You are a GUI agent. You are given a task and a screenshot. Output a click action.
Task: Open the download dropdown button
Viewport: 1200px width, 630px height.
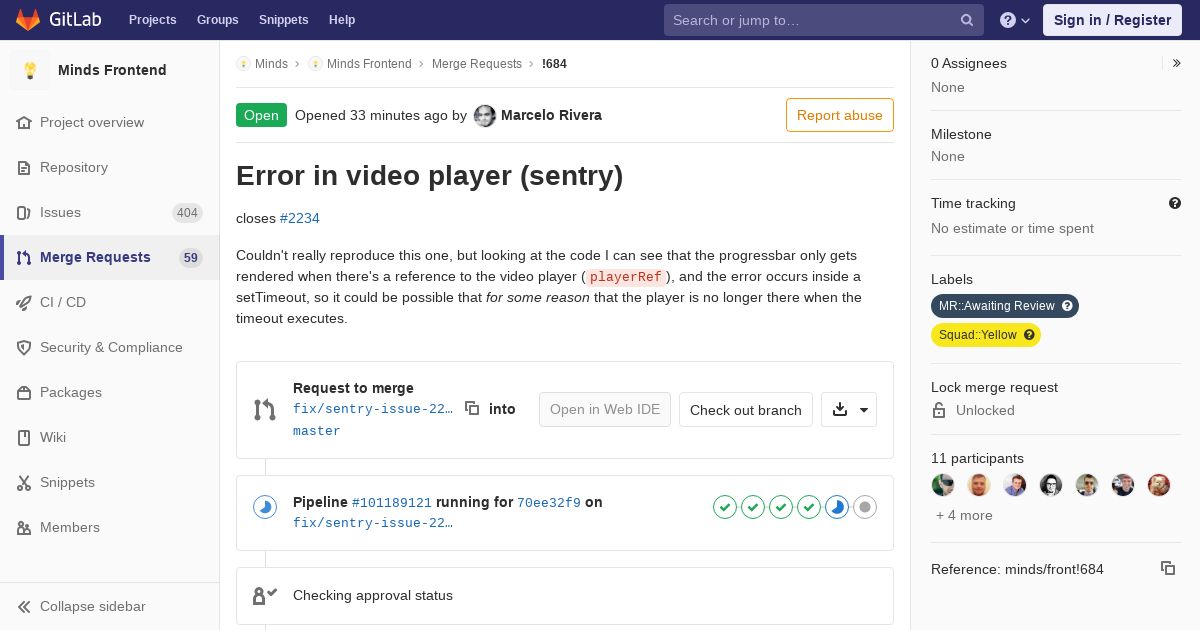tap(849, 409)
